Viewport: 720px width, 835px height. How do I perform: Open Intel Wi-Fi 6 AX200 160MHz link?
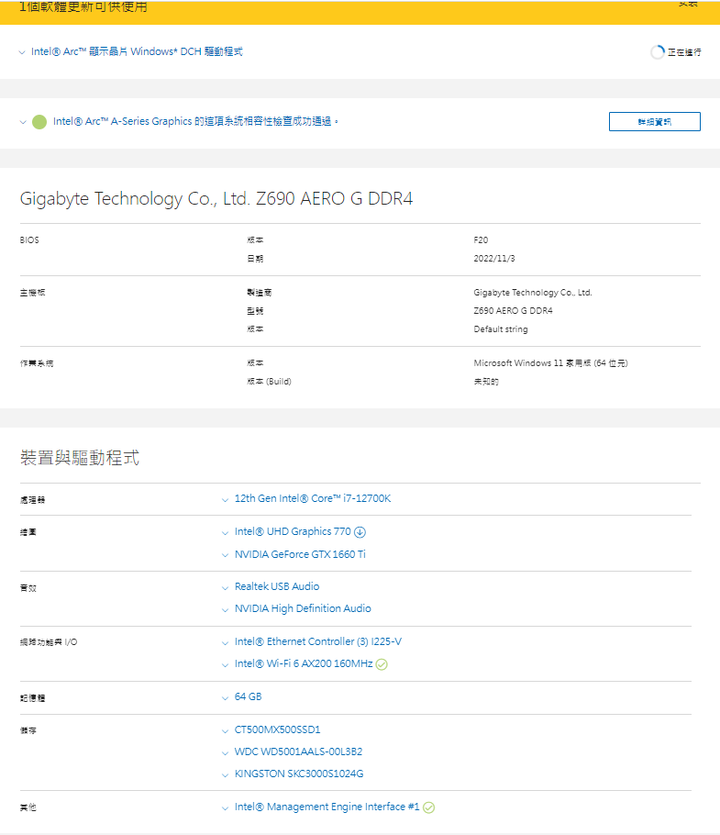(304, 664)
